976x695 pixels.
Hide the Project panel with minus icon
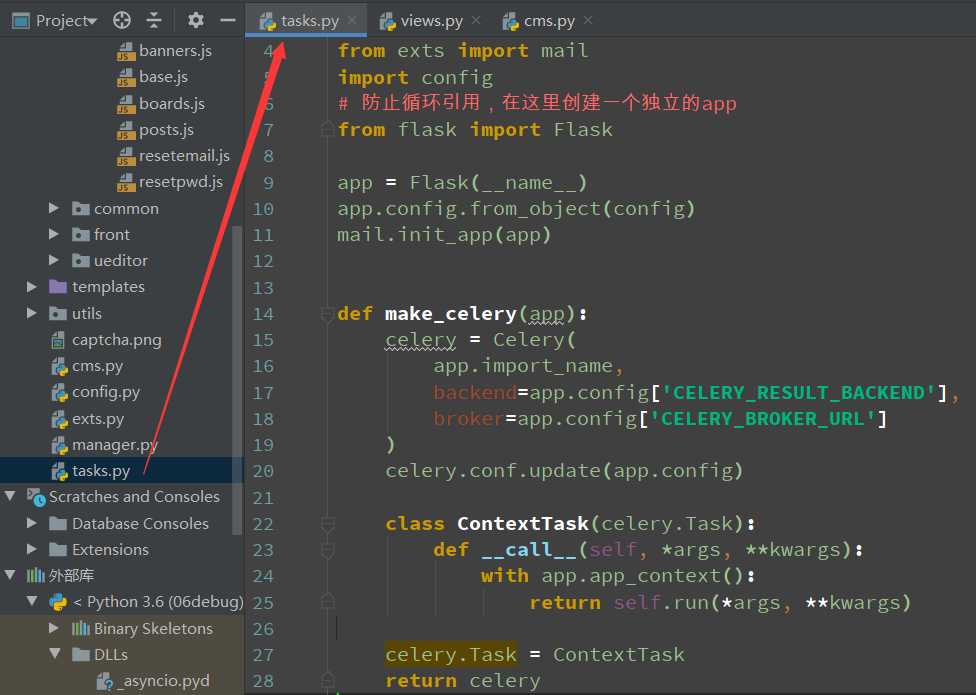point(228,21)
